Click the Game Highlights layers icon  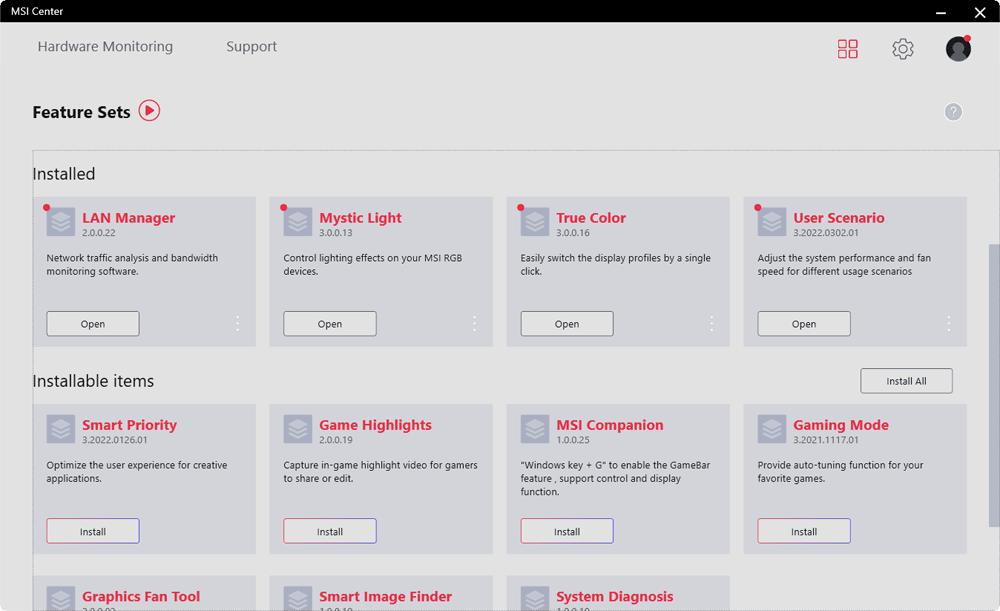pos(298,429)
